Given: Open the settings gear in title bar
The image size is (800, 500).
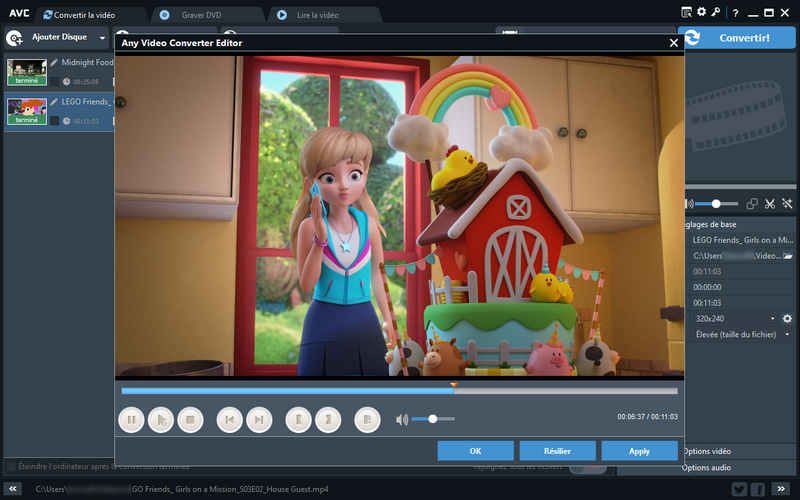Looking at the screenshot, I should click(x=702, y=12).
